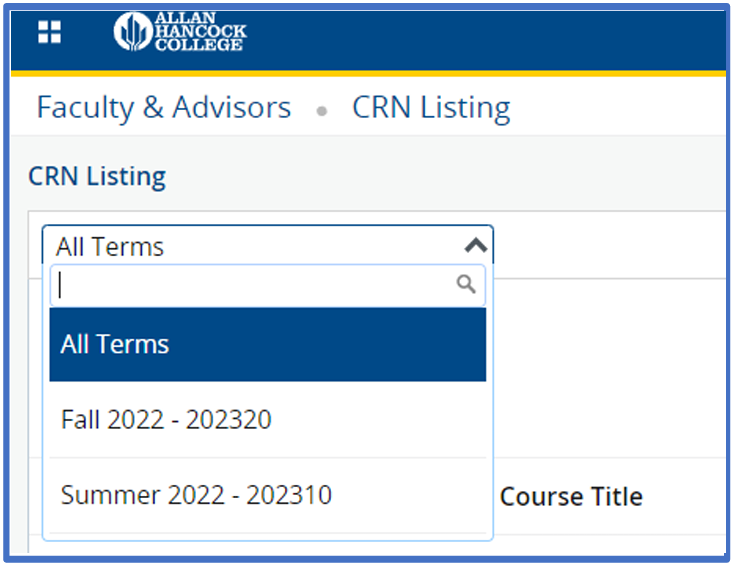Choose Summer 2022 - 202310 term
Image resolution: width=733 pixels, height=567 pixels.
[x=196, y=494]
